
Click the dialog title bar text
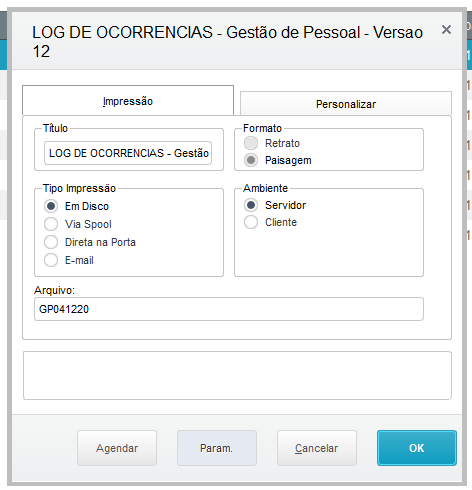pyautogui.click(x=227, y=42)
